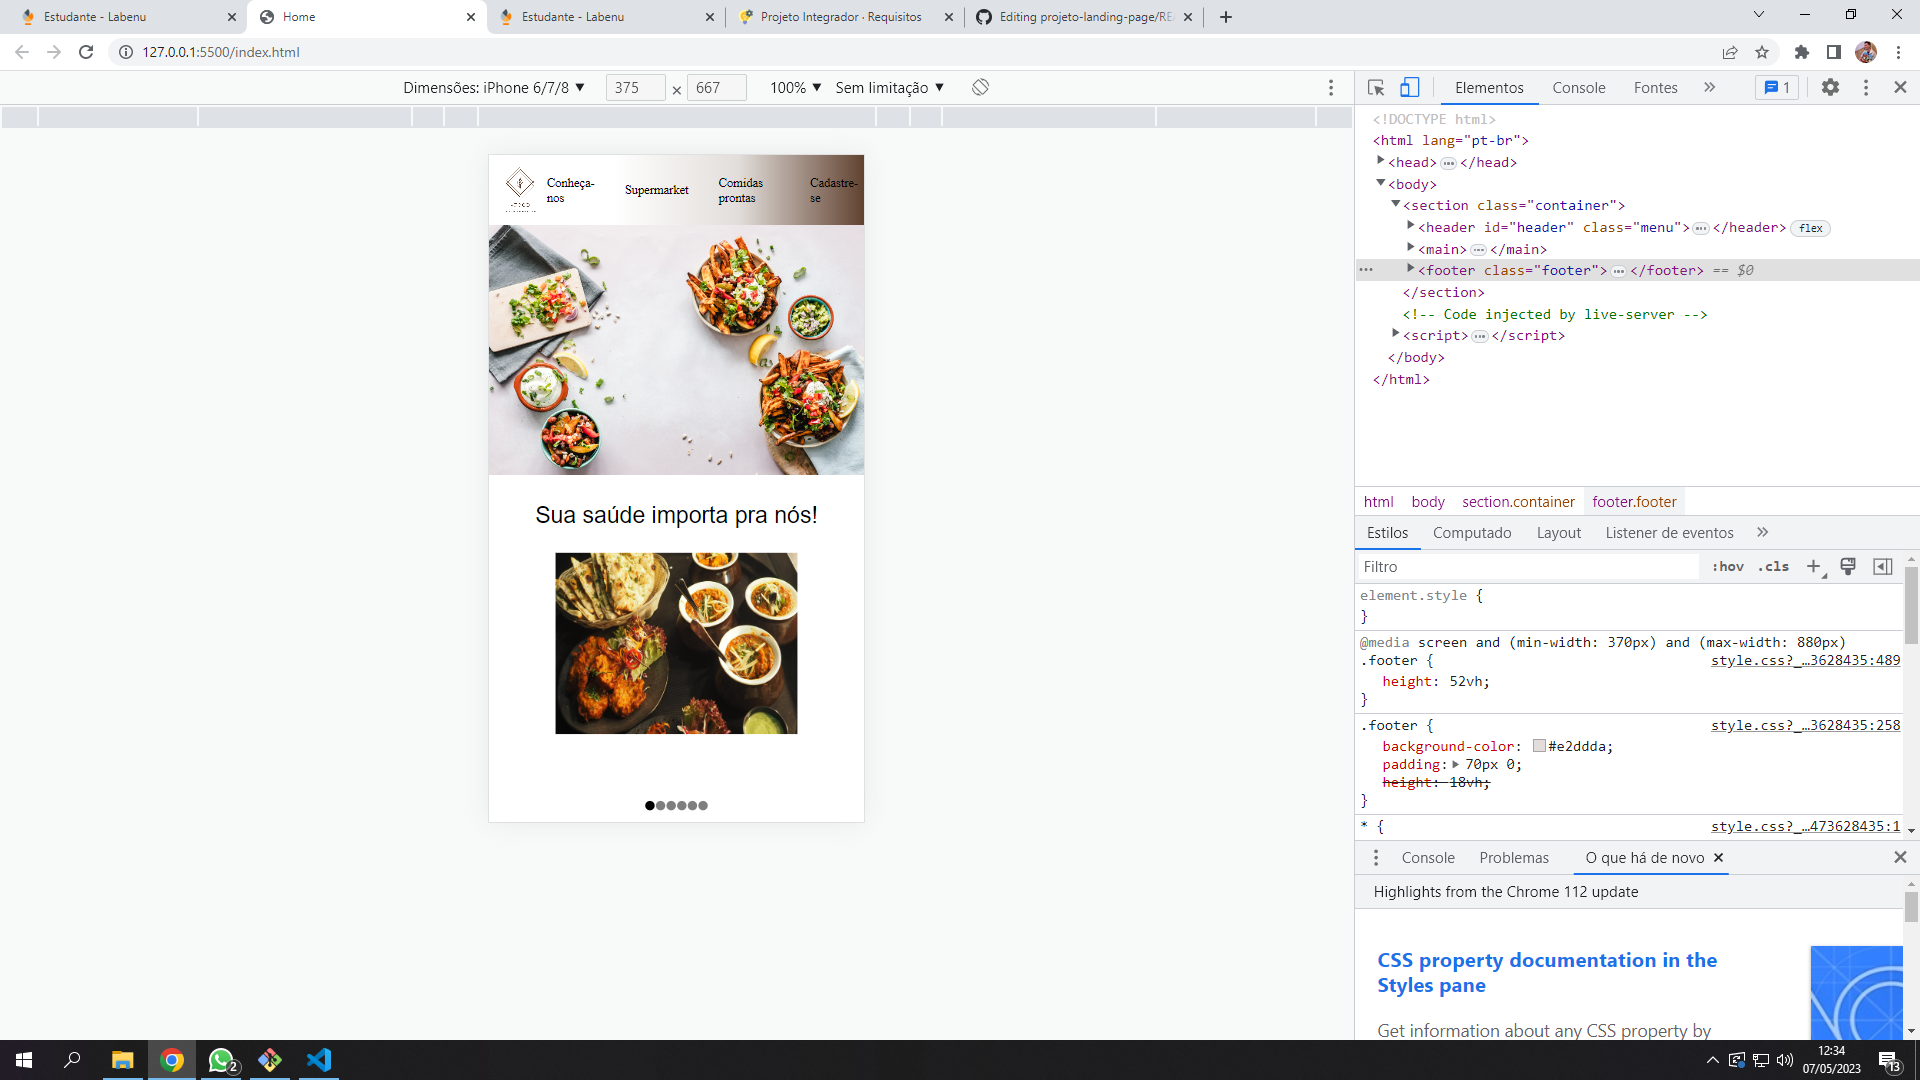1920x1080 pixels.
Task: Select the inspect element tool
Action: [x=1376, y=88]
